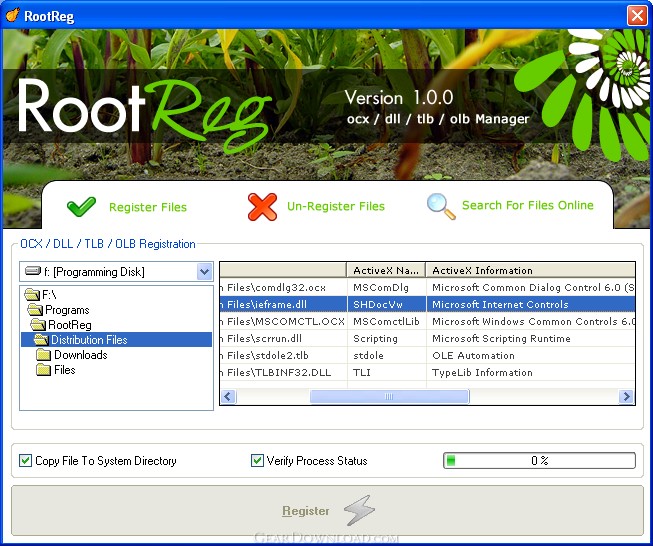Toggle Verify Process Status checkbox
653x546 pixels.
coord(257,460)
